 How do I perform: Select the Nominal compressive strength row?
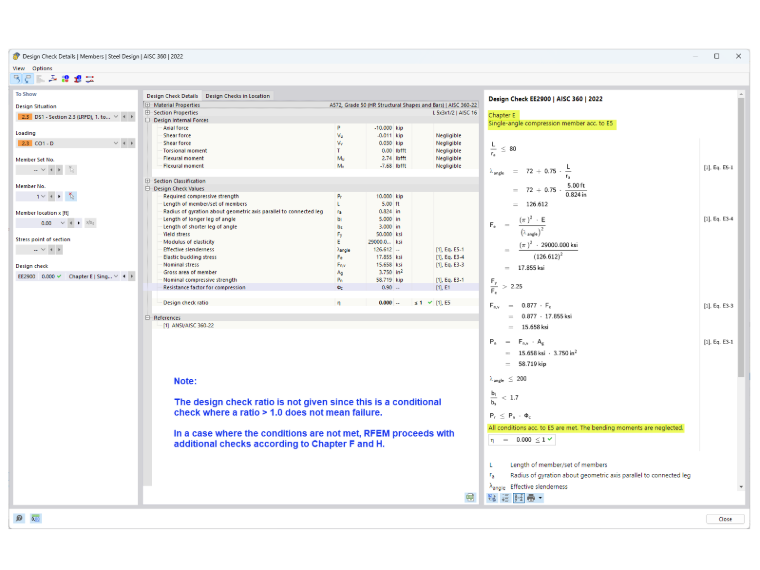click(x=315, y=280)
